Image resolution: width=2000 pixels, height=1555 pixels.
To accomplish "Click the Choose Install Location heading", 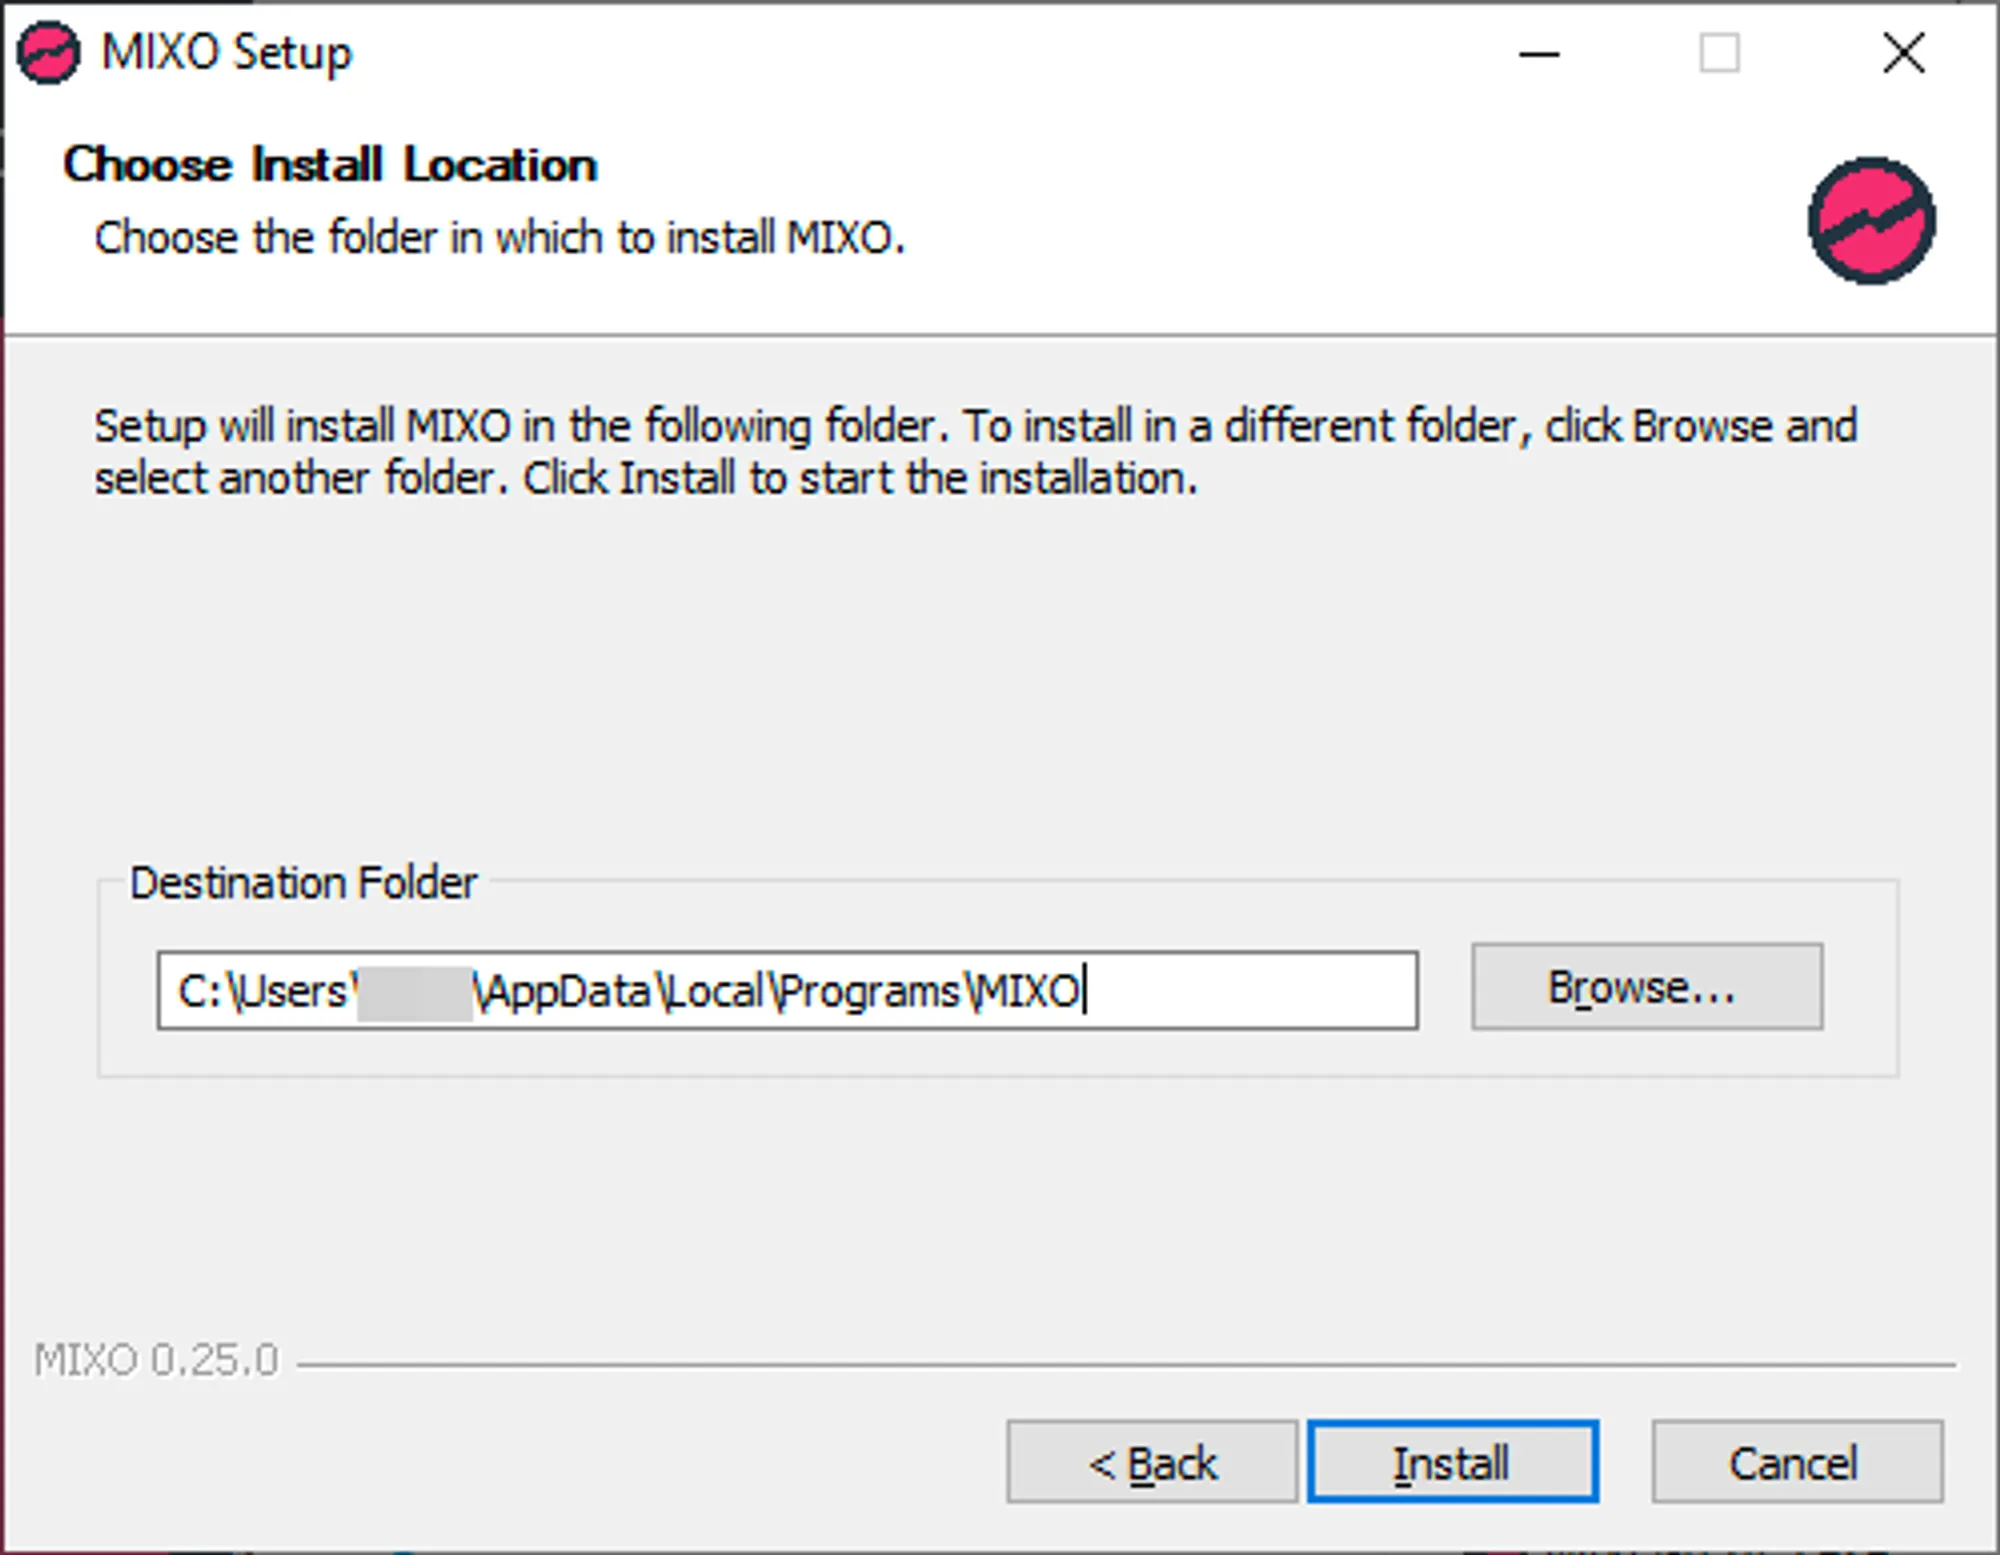I will click(x=330, y=165).
